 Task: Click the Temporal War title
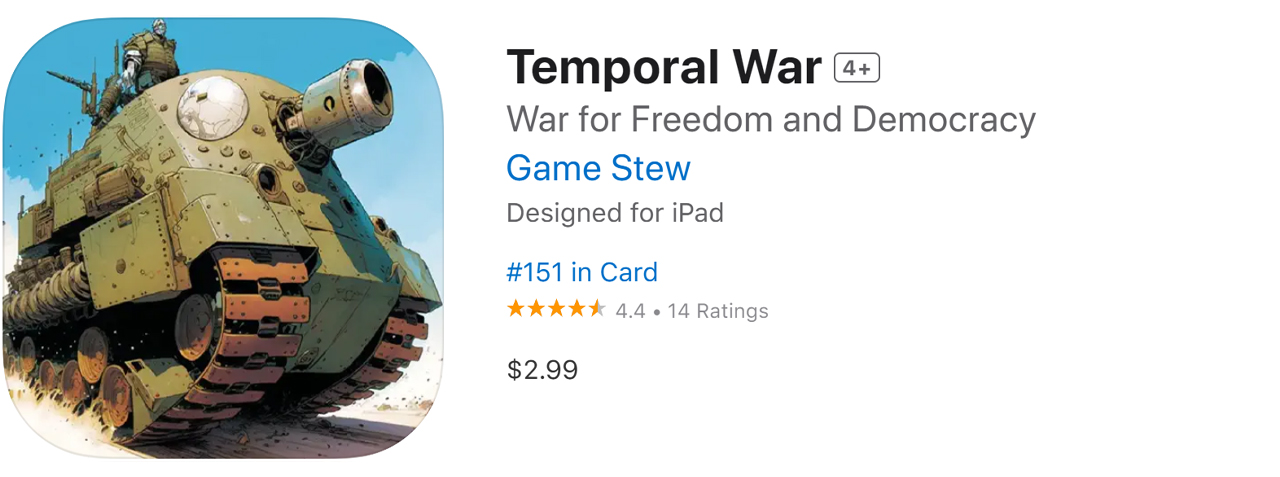click(665, 68)
